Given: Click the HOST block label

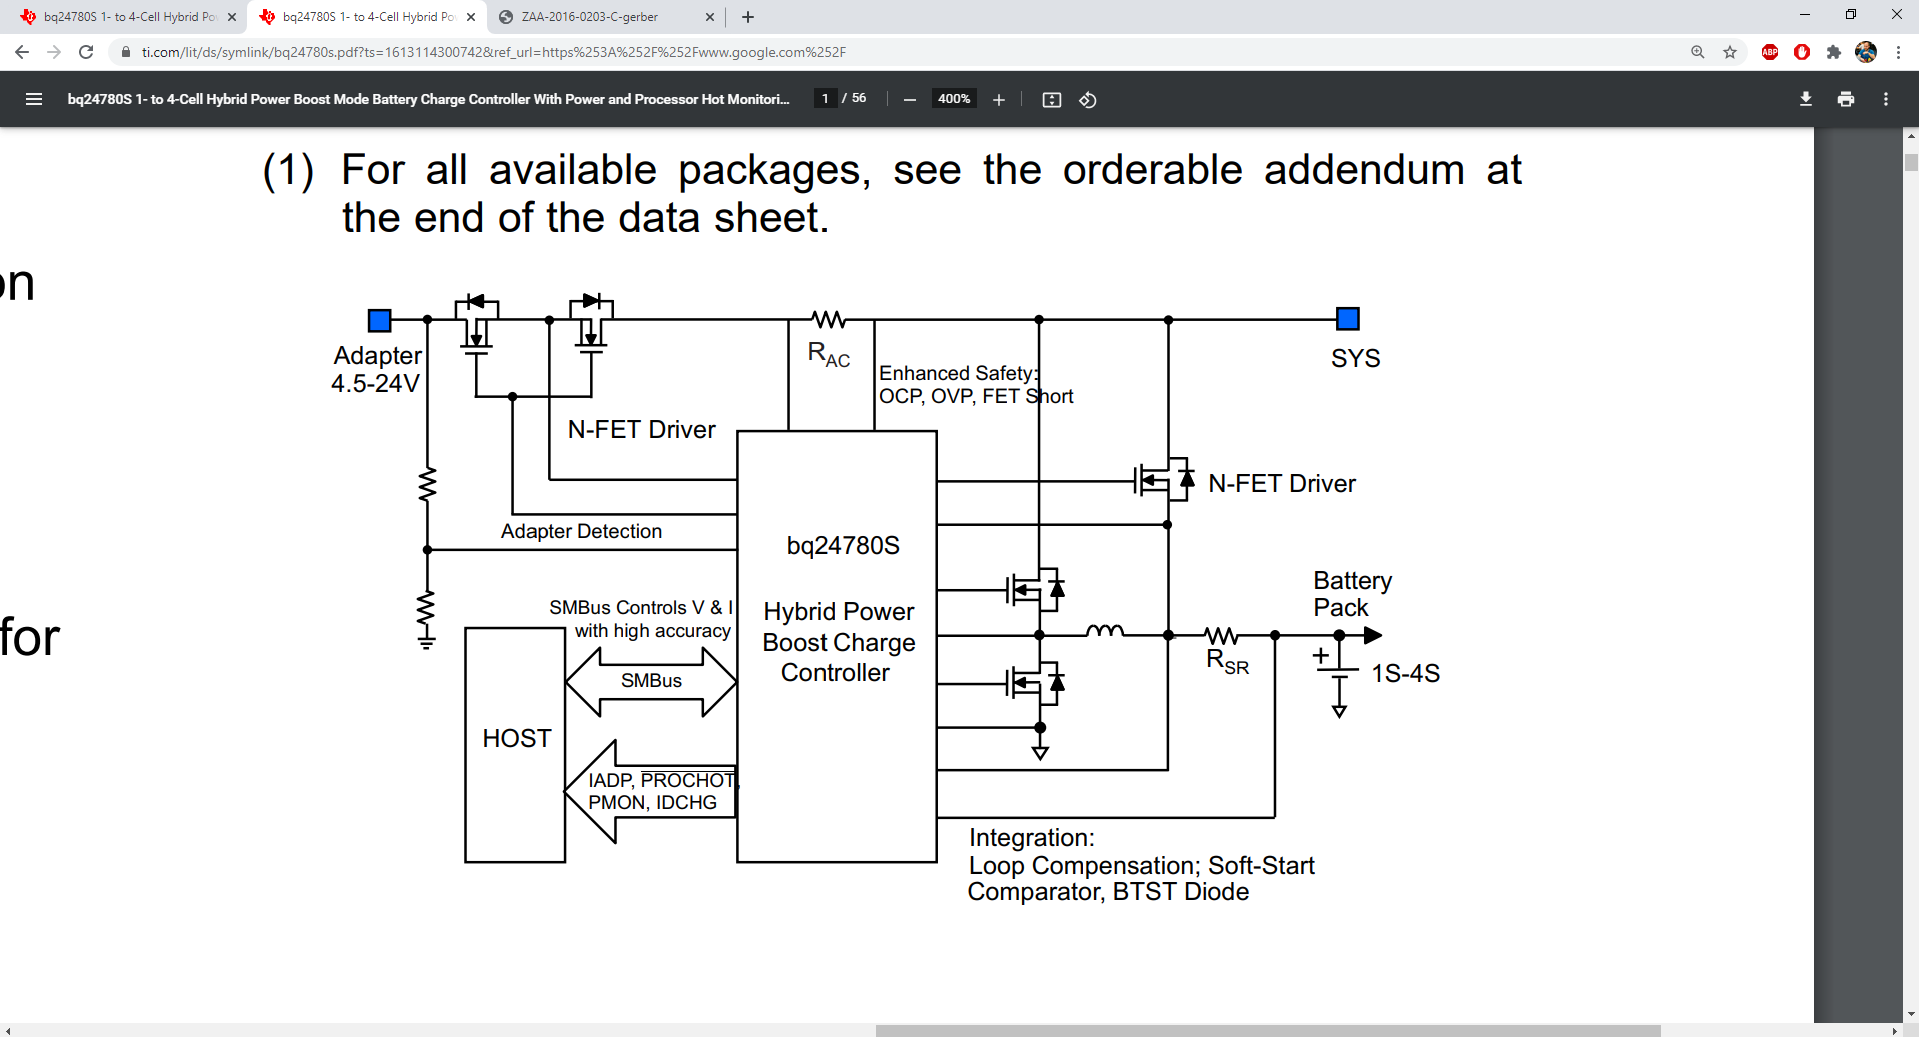Looking at the screenshot, I should pos(517,738).
